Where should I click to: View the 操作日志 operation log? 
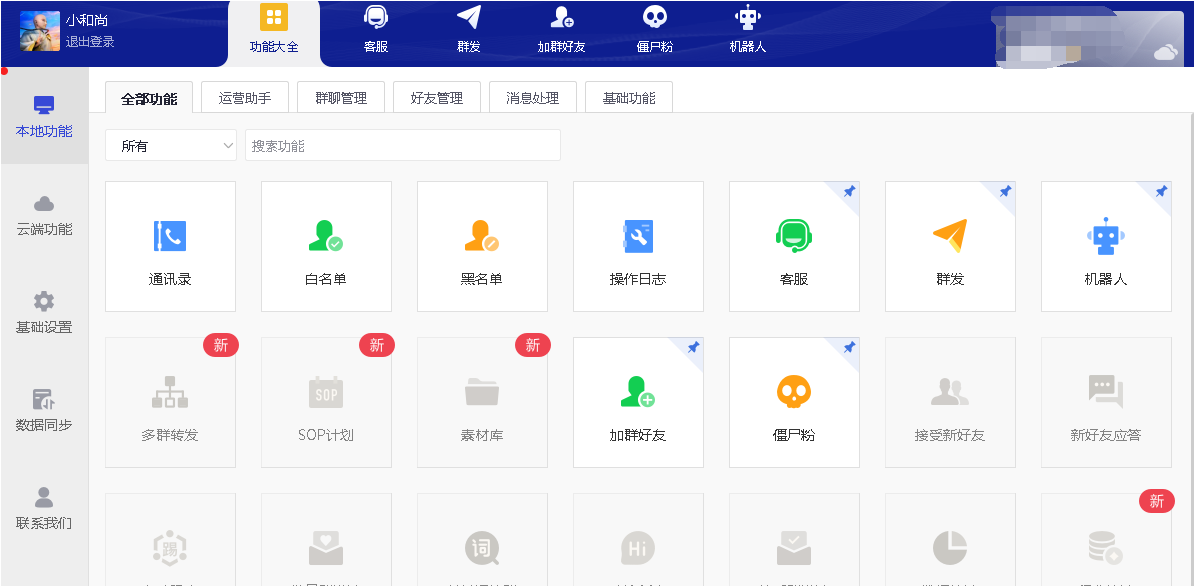tap(638, 245)
